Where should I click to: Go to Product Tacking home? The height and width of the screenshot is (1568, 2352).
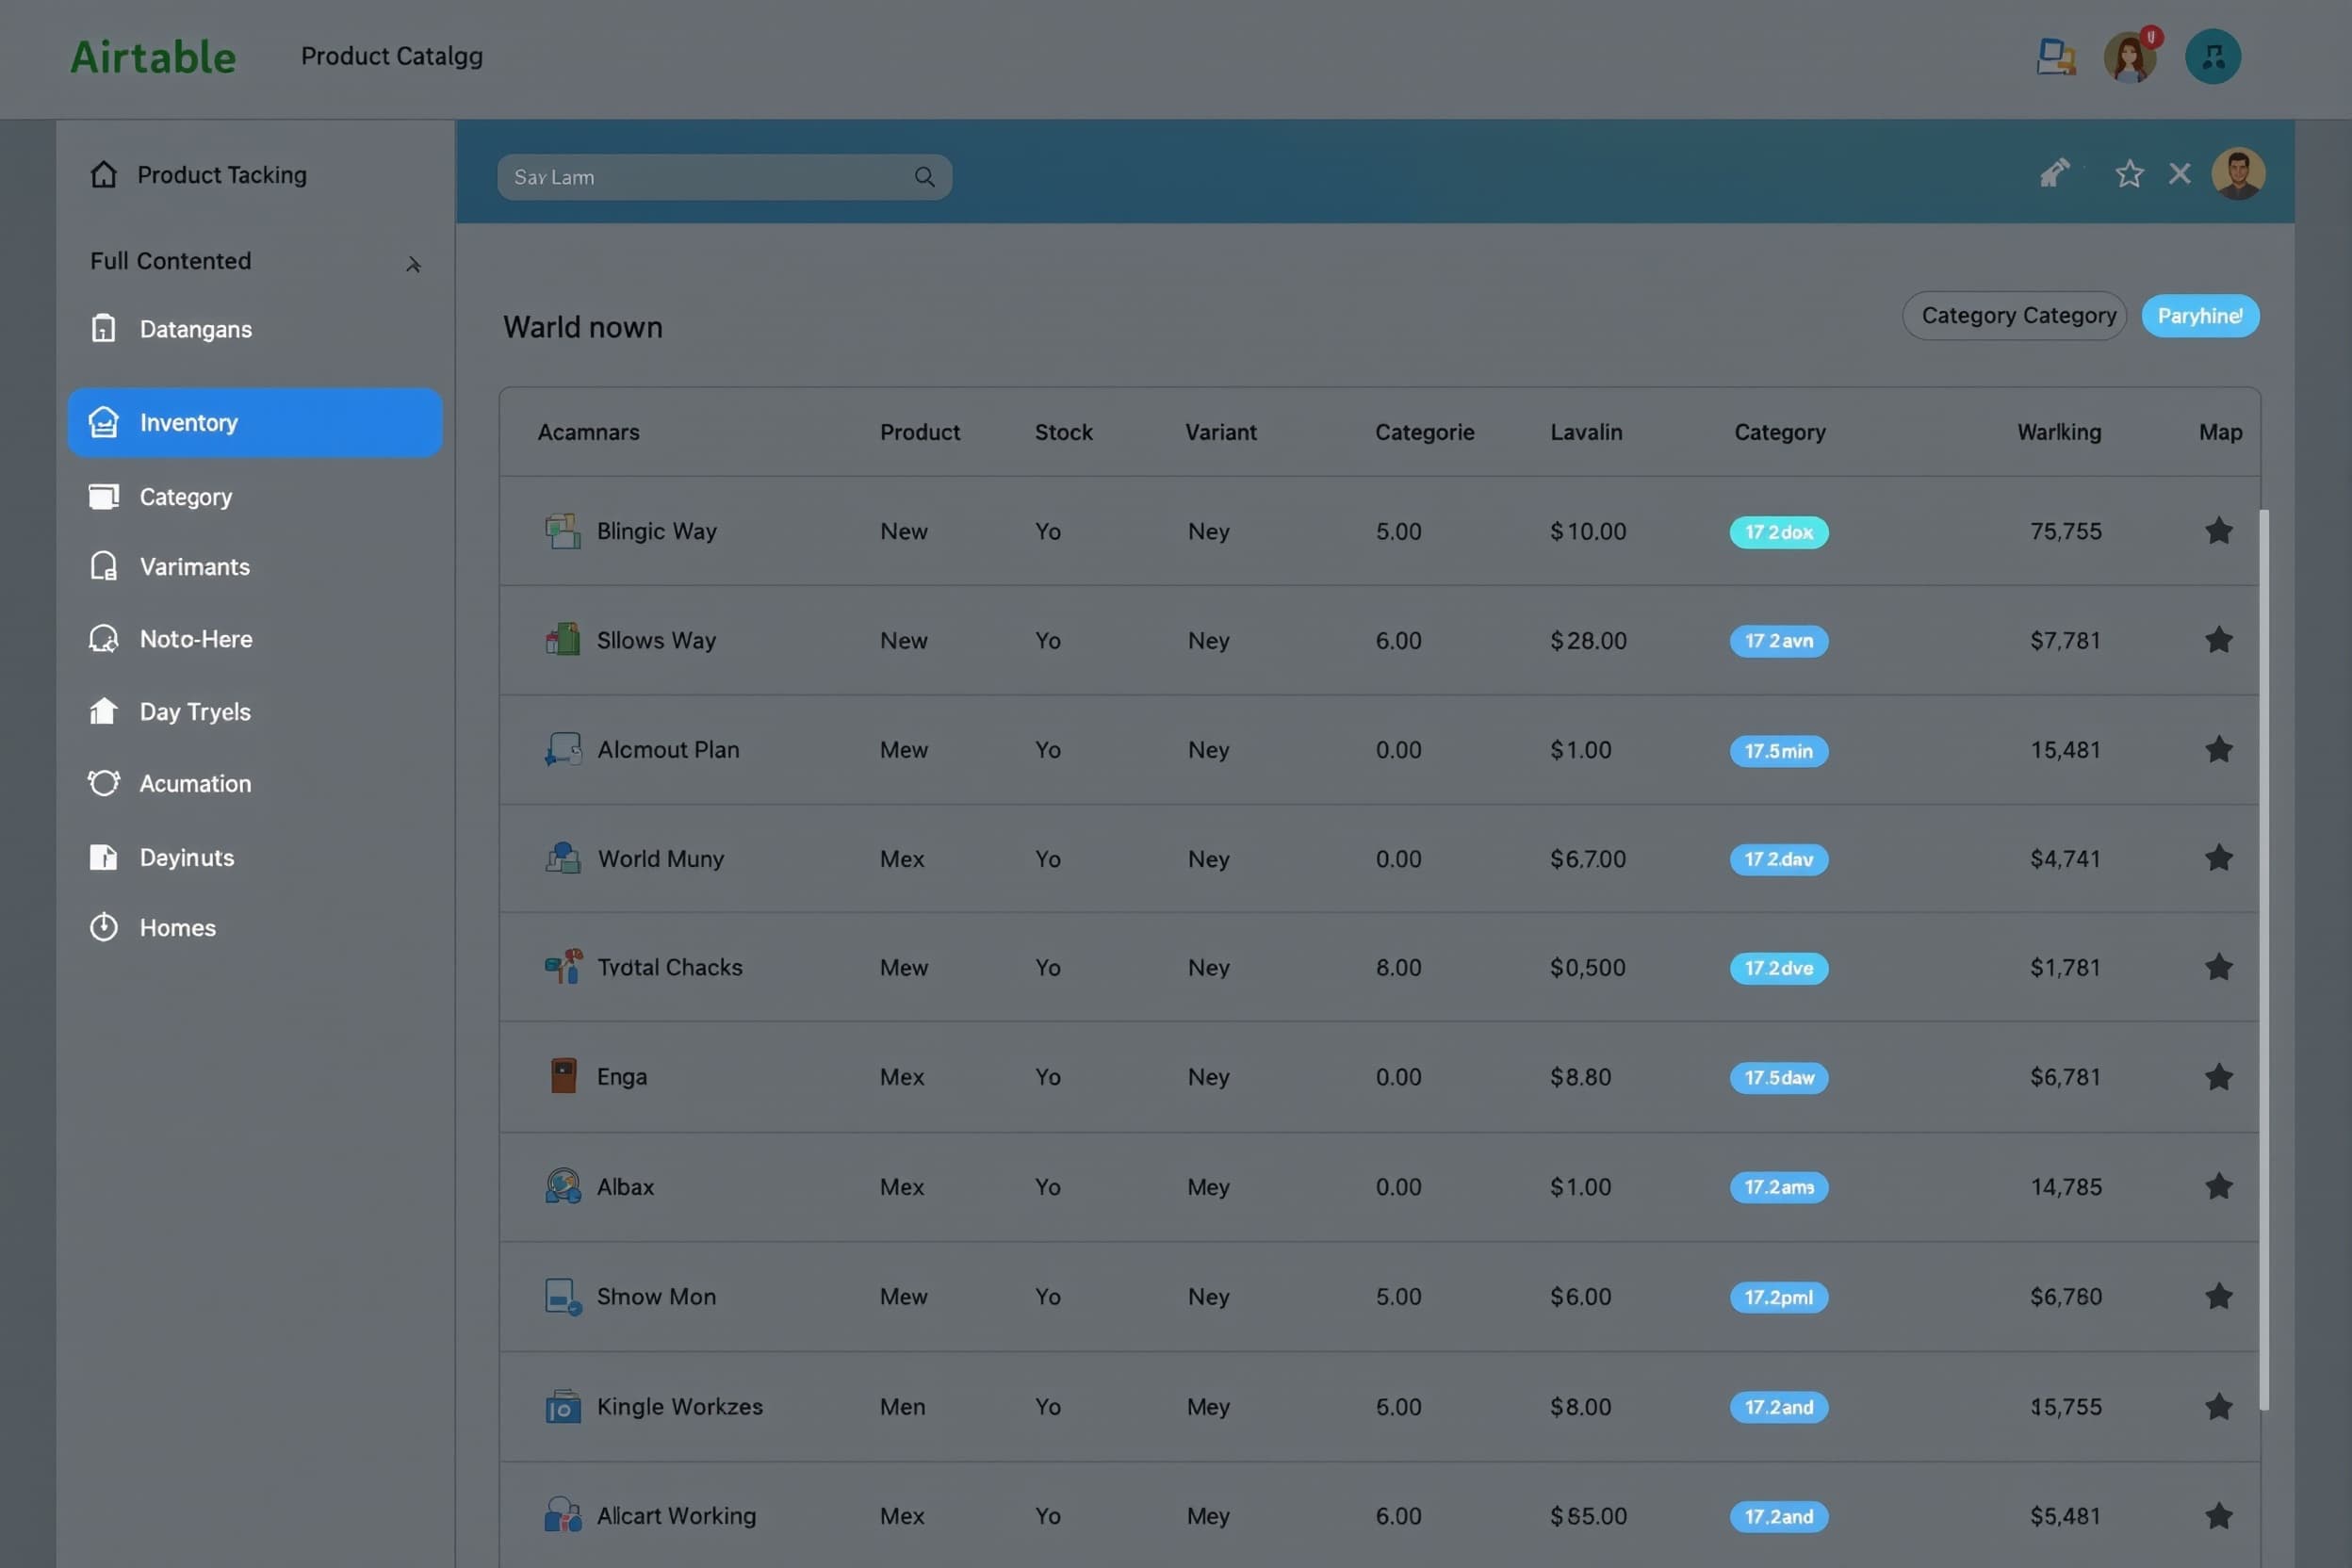click(198, 175)
